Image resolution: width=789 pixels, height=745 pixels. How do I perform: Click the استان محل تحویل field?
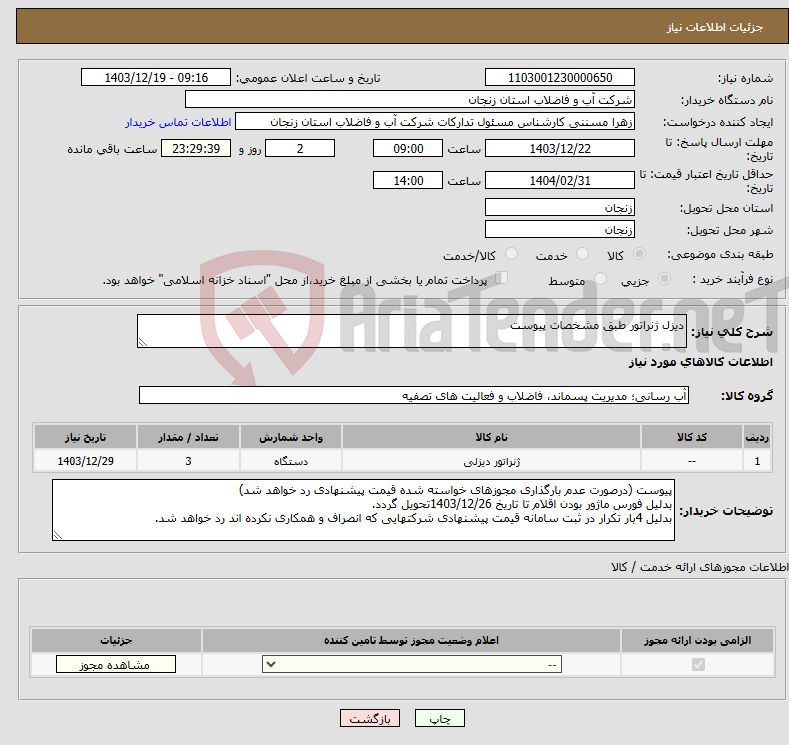560,207
